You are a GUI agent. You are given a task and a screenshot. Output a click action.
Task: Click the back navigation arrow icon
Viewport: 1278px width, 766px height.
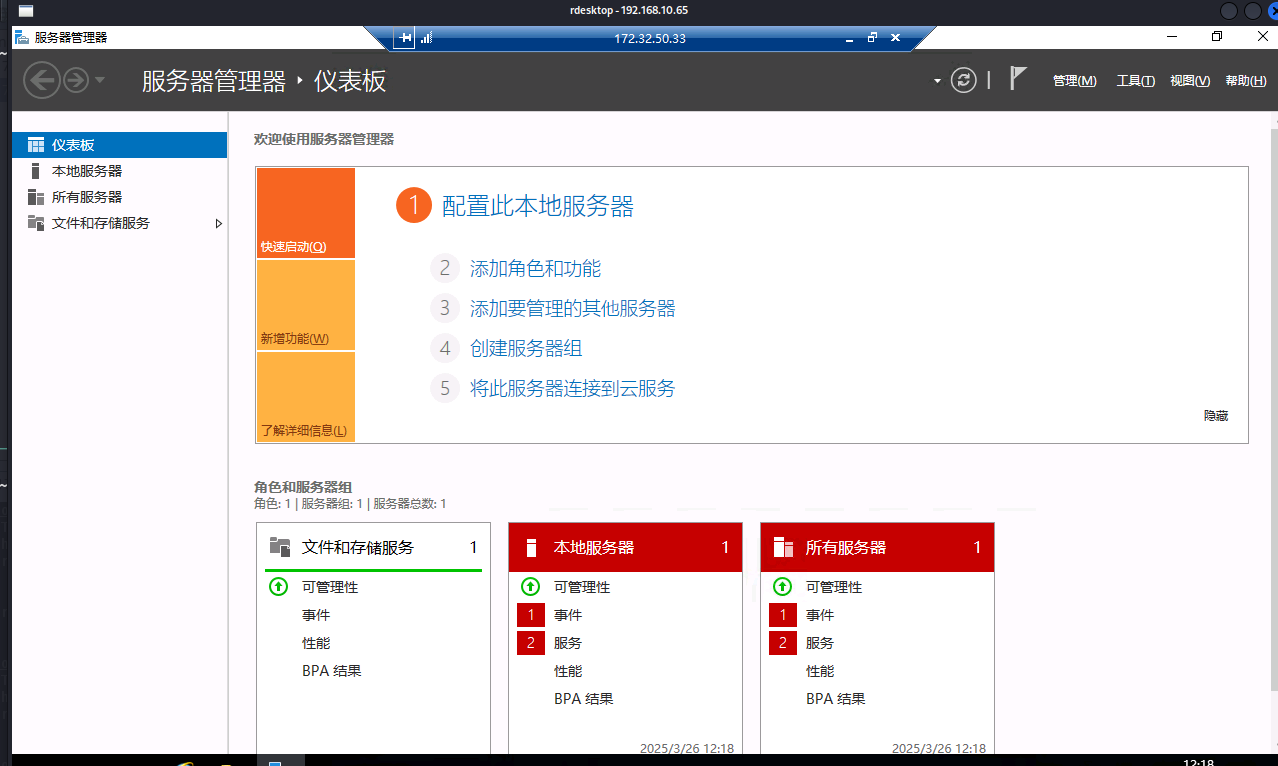point(41,80)
